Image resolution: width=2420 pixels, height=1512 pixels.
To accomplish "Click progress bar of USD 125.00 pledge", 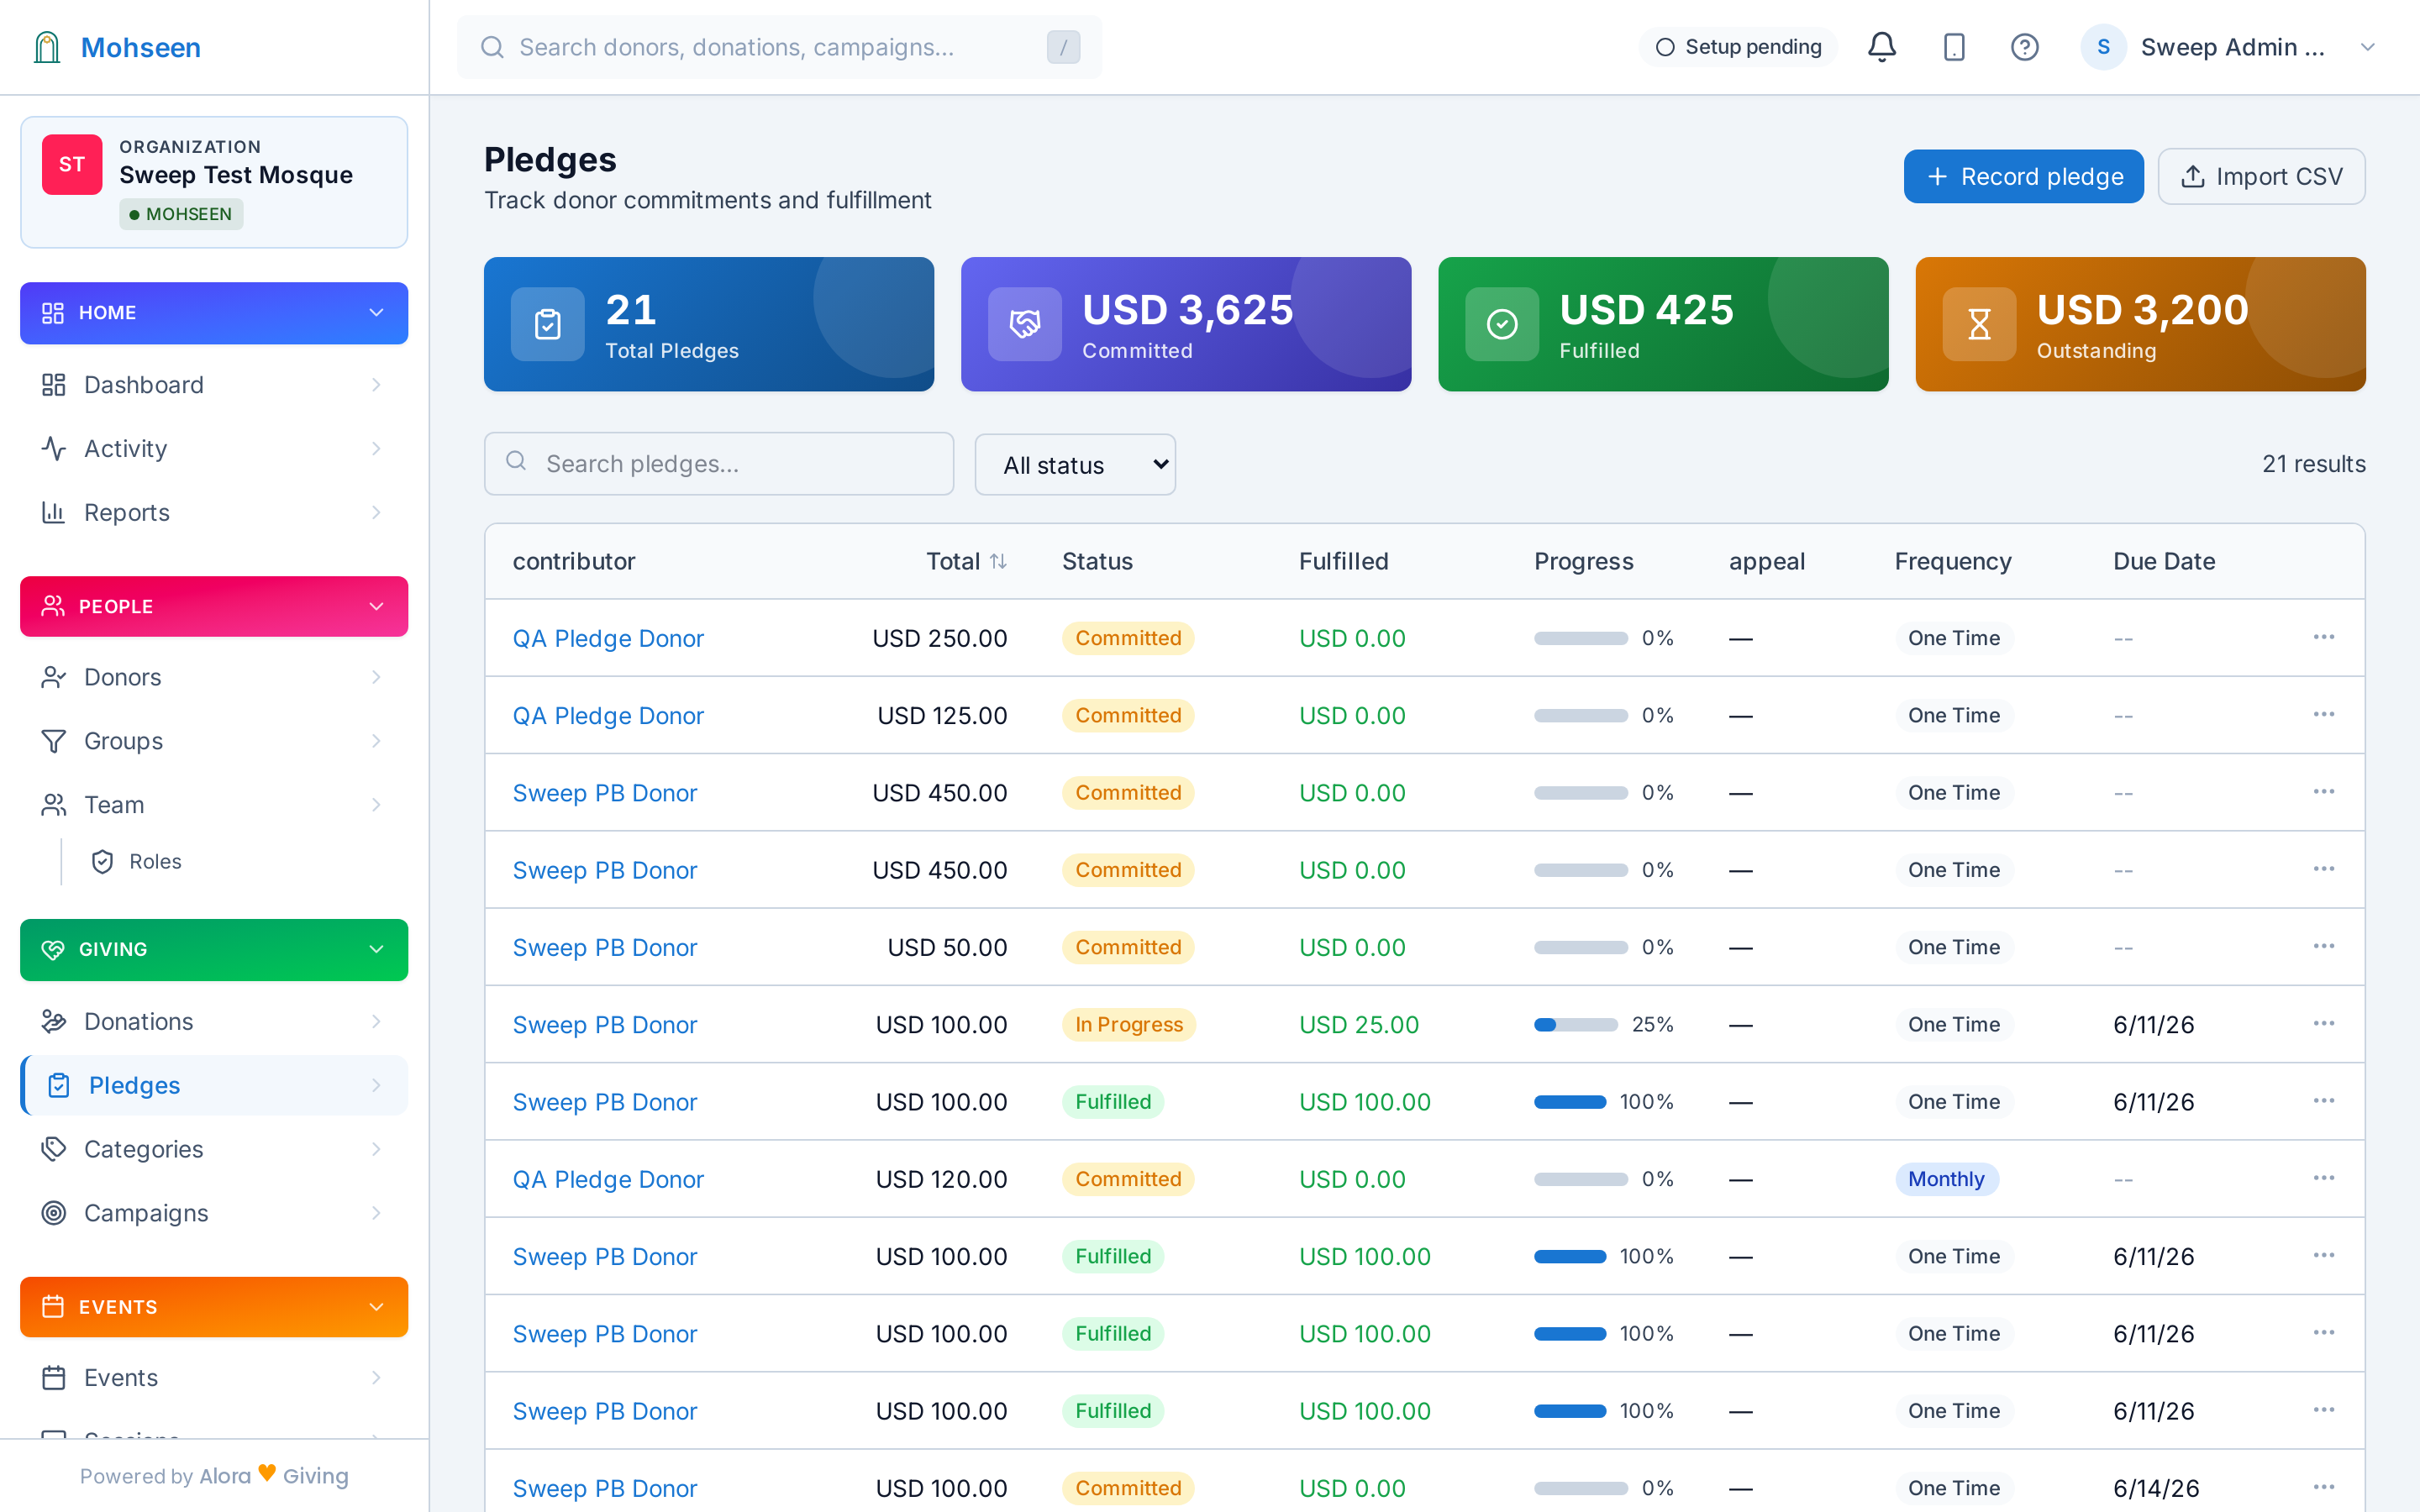I will point(1581,715).
